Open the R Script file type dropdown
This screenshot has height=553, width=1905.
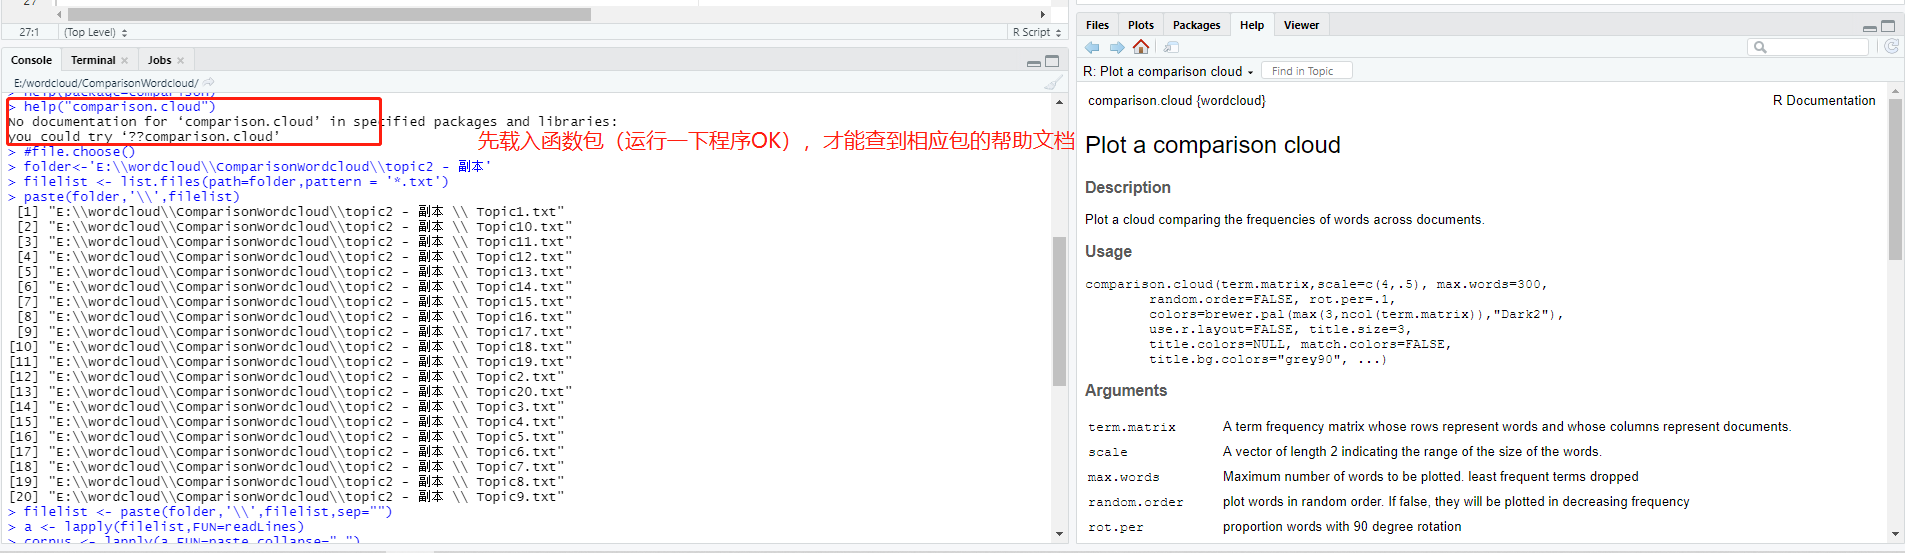pos(1037,32)
